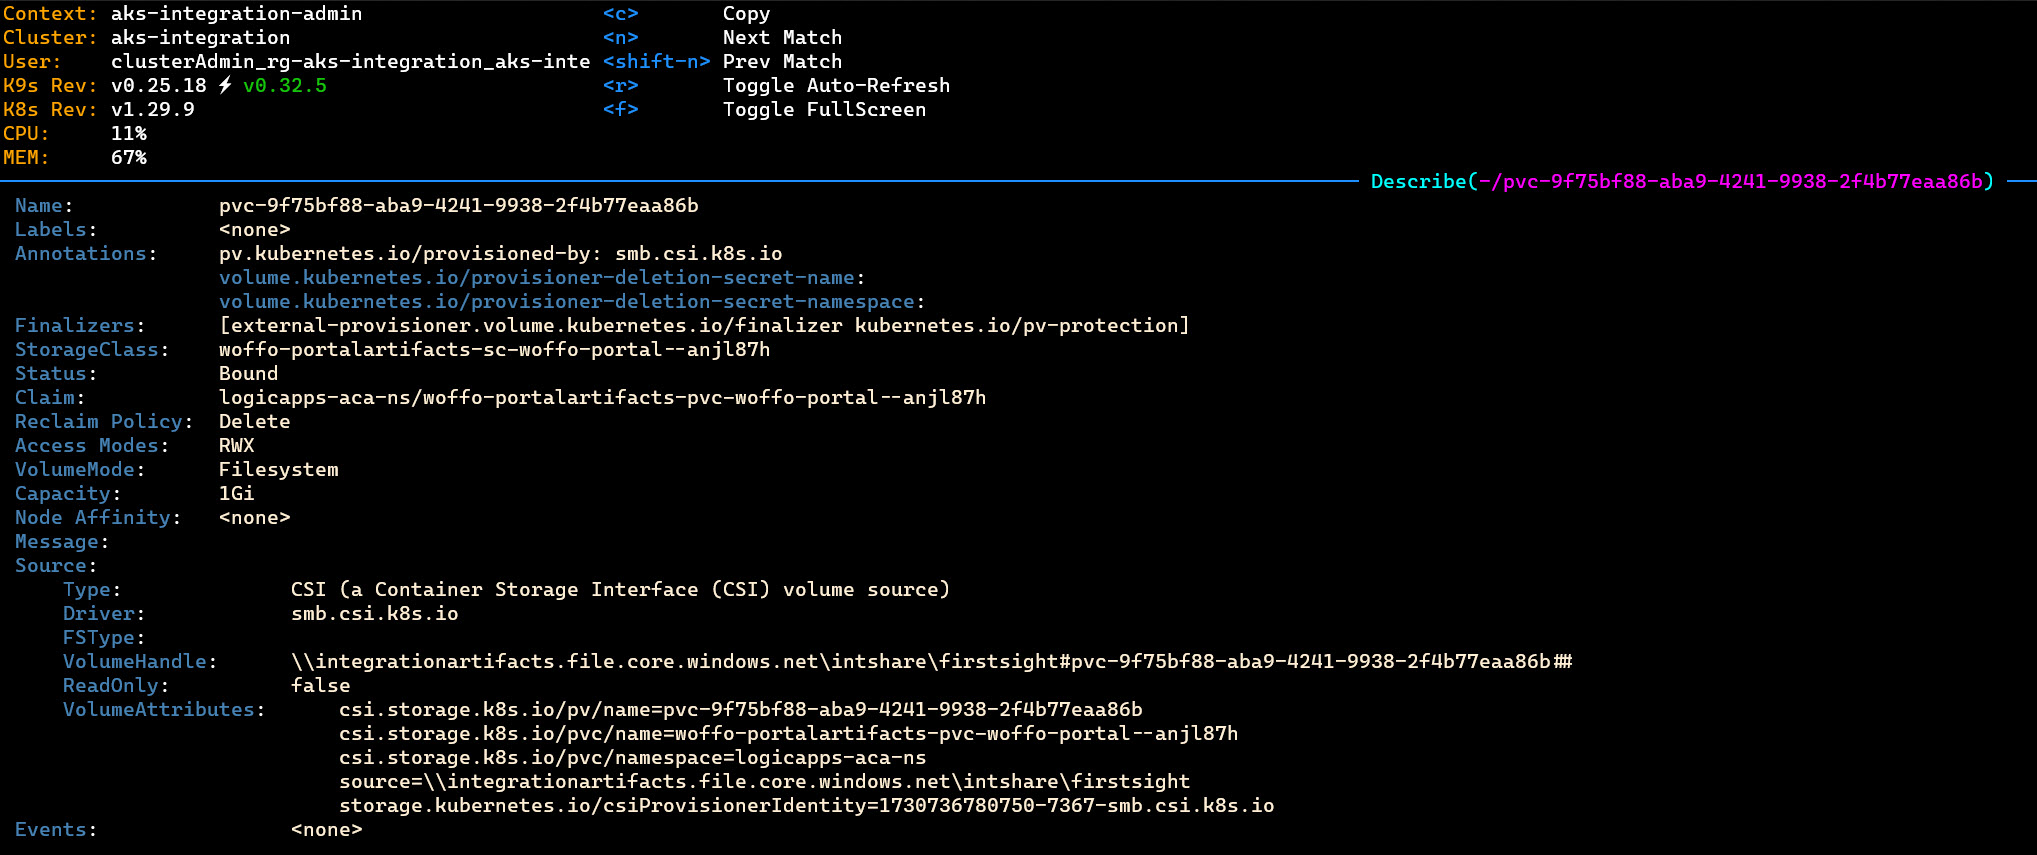This screenshot has width=2037, height=855.
Task: Toggle Auto-Refresh via the <r> hint
Action: click(620, 86)
